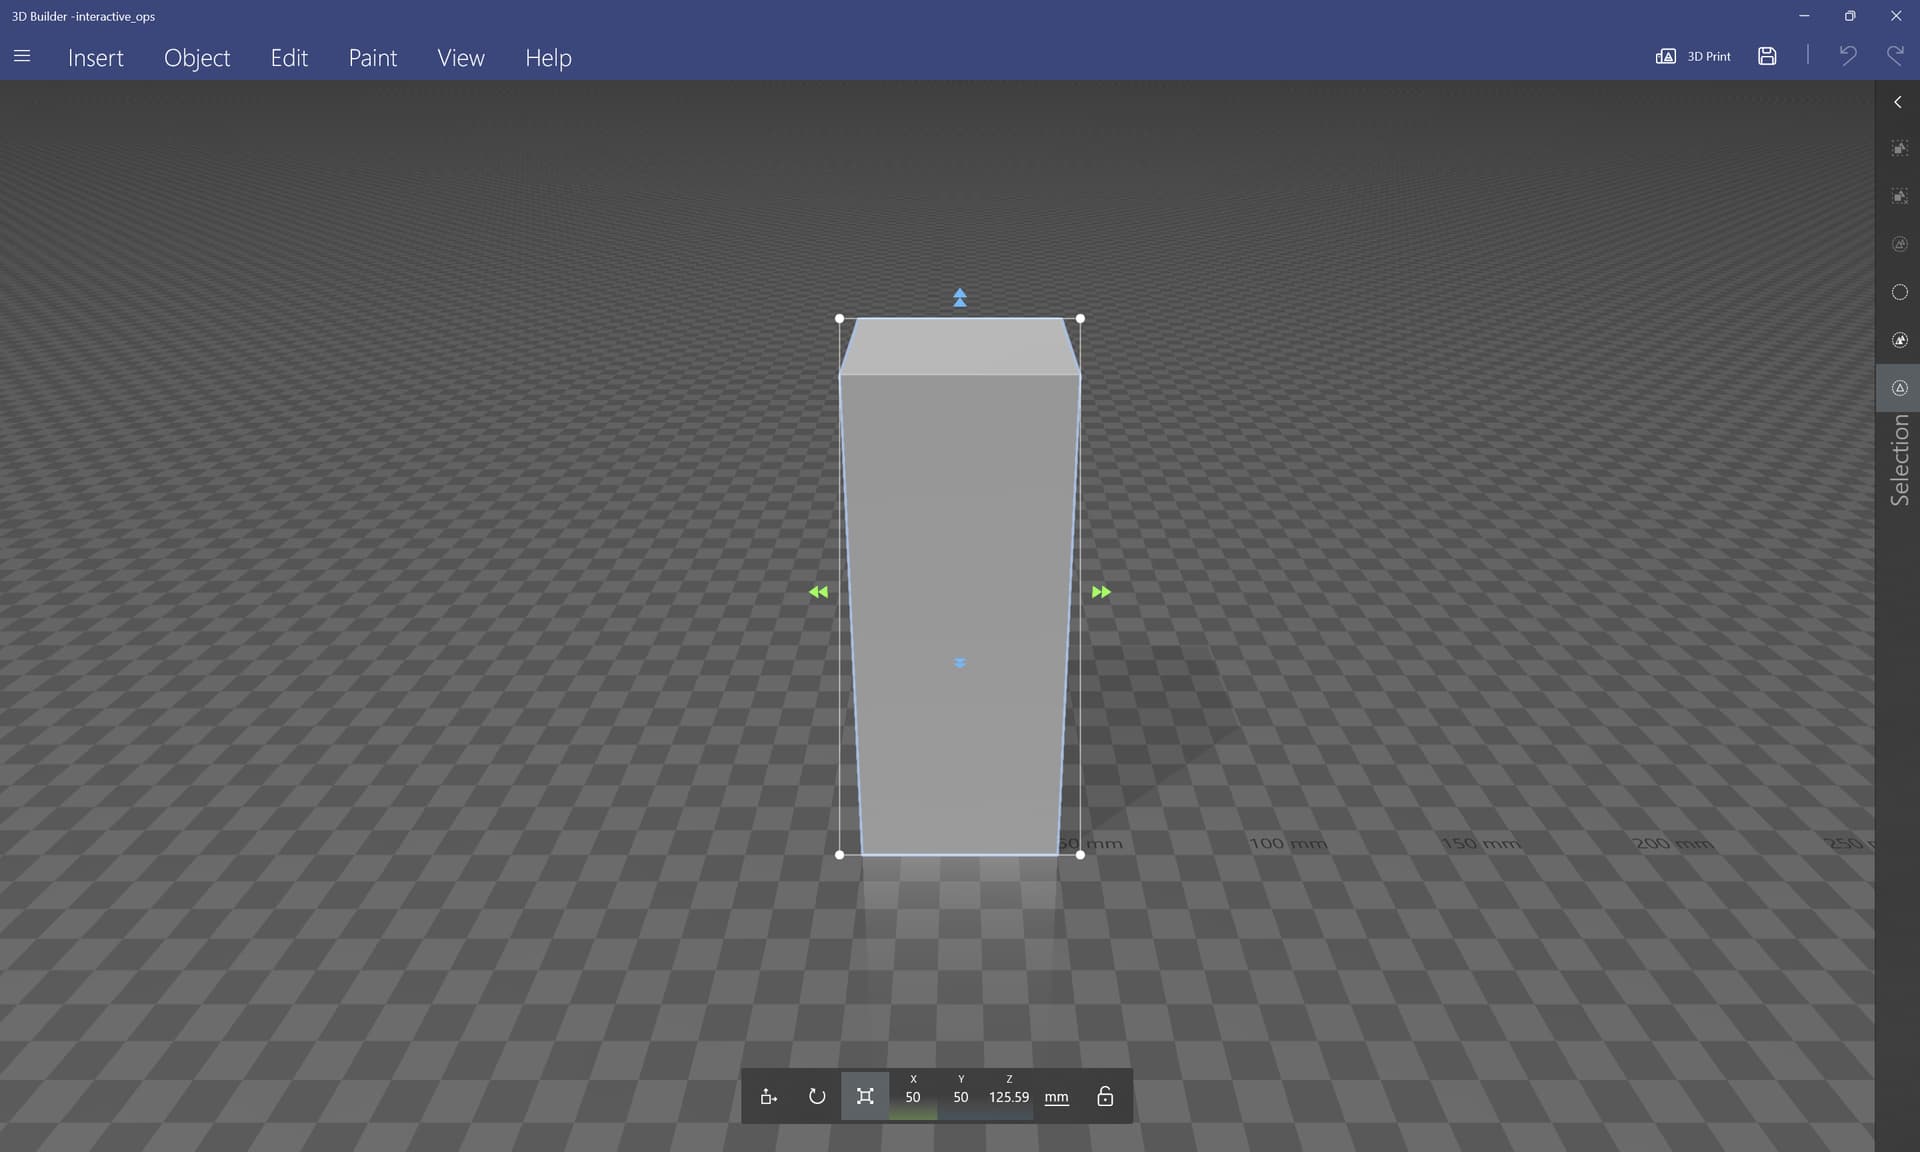The width and height of the screenshot is (1920, 1152).
Task: Click the ungroup objects icon in sidebar
Action: pyautogui.click(x=1899, y=196)
